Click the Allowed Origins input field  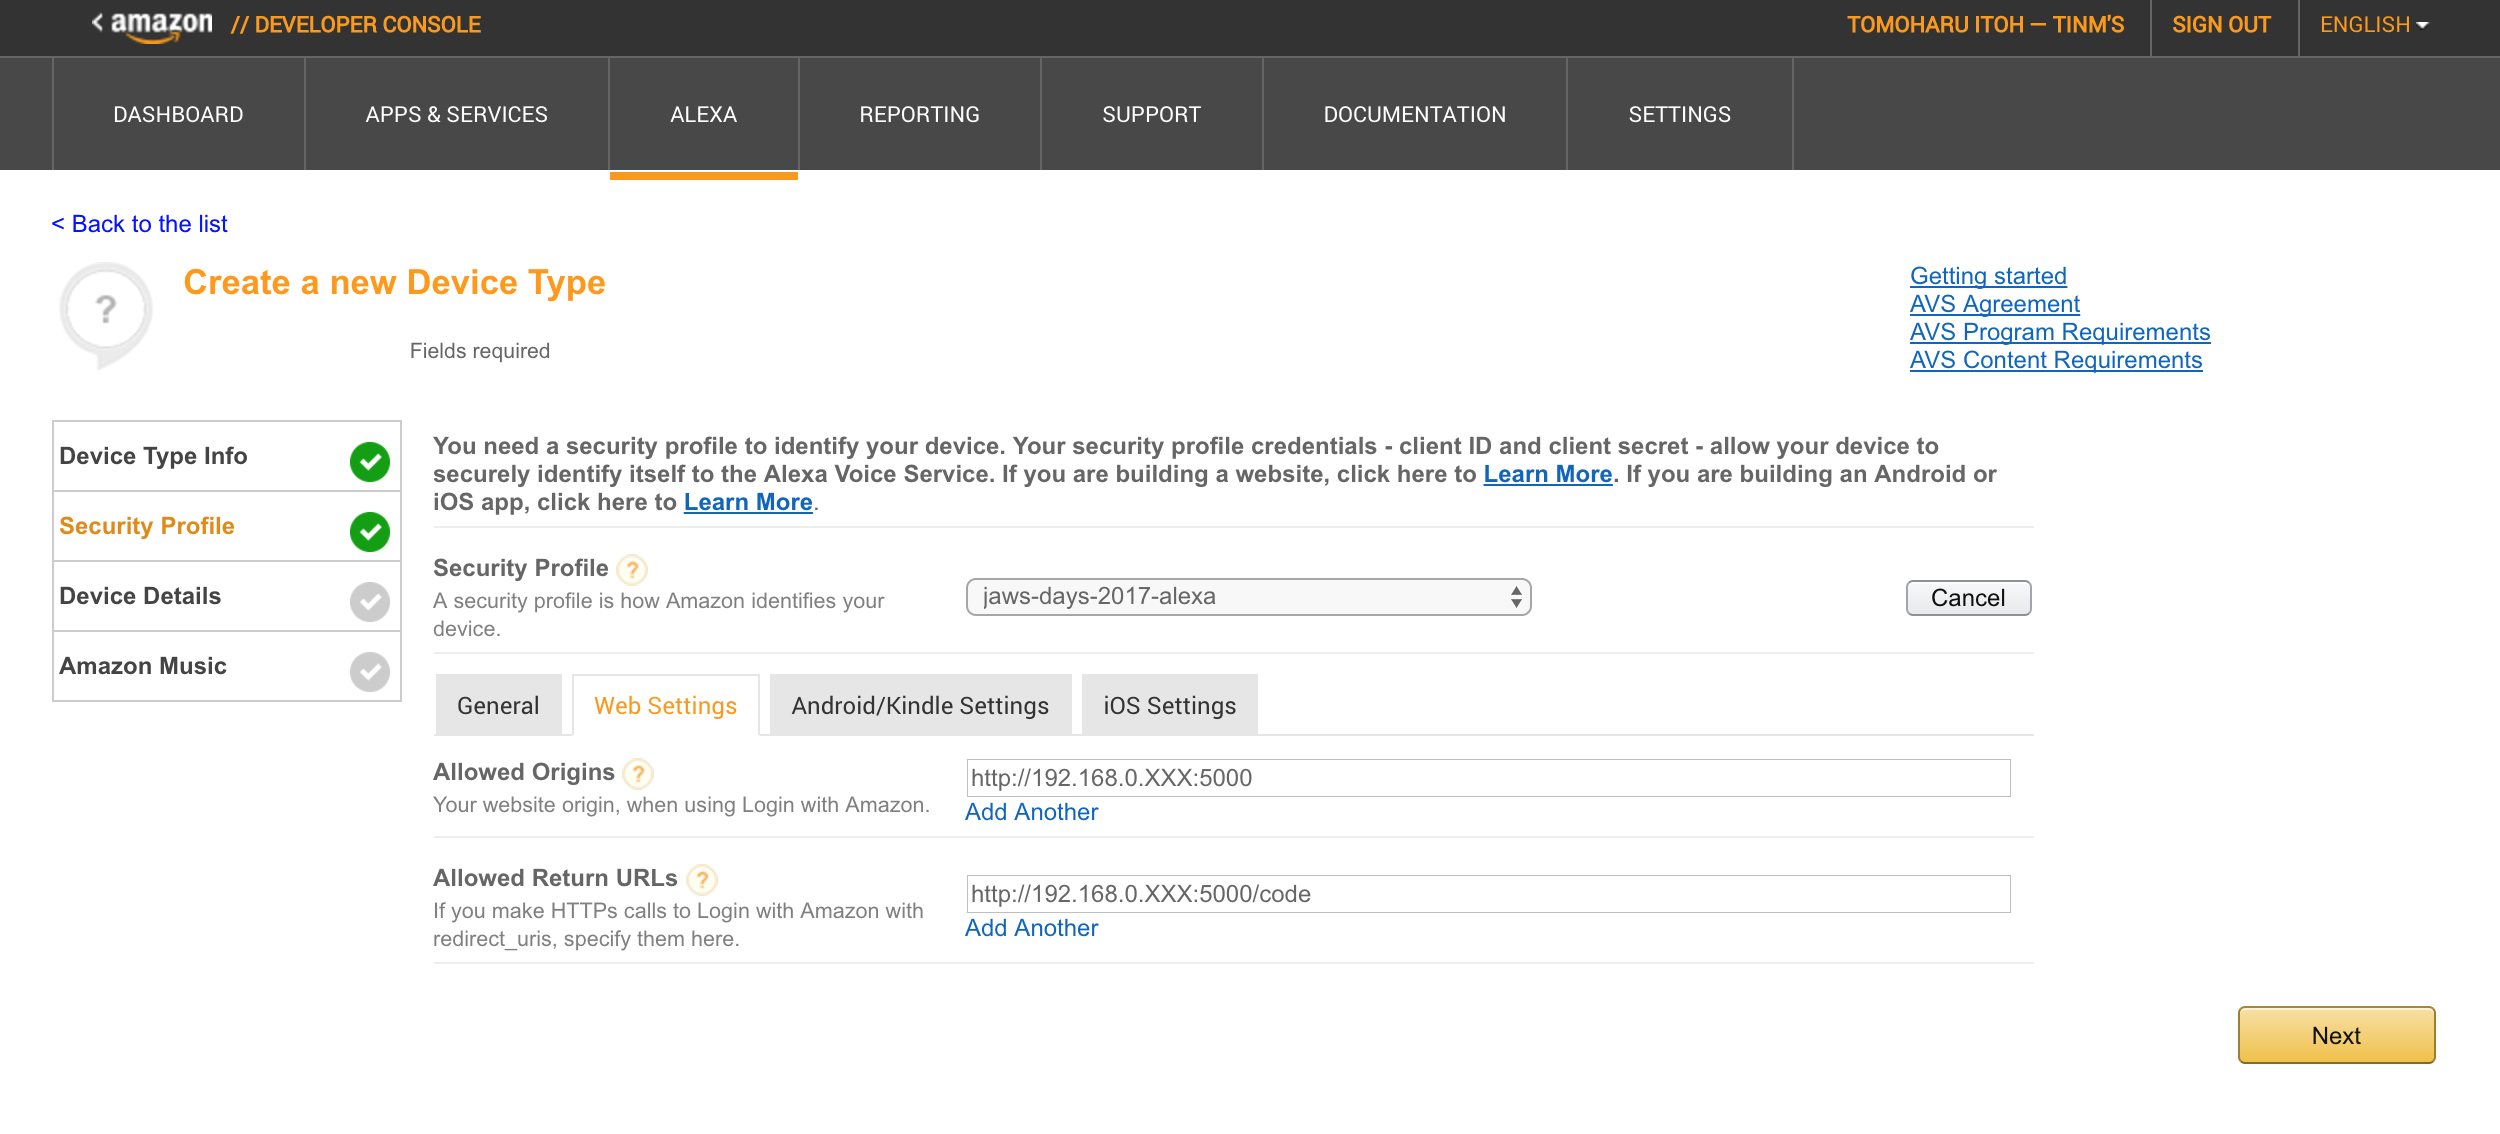pyautogui.click(x=1488, y=778)
